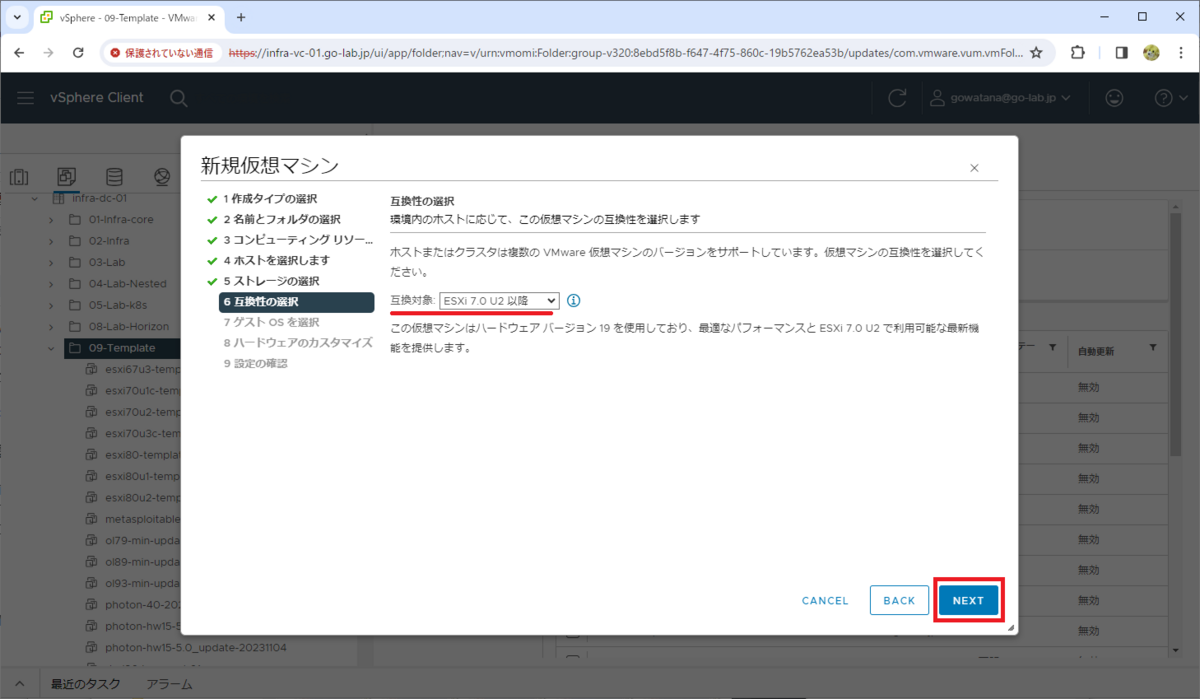
Task: Click the address bar URL field
Action: pyautogui.click(x=625, y=52)
